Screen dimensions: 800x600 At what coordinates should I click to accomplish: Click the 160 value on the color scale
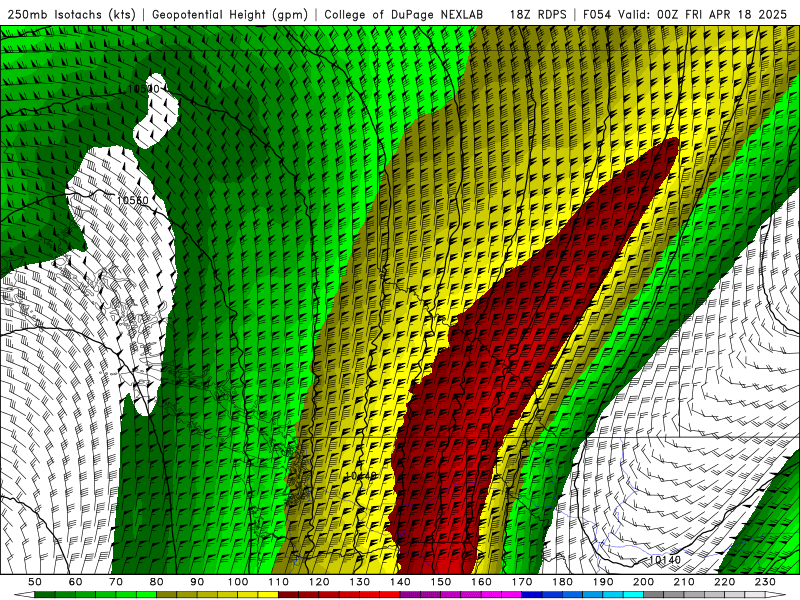point(481,582)
